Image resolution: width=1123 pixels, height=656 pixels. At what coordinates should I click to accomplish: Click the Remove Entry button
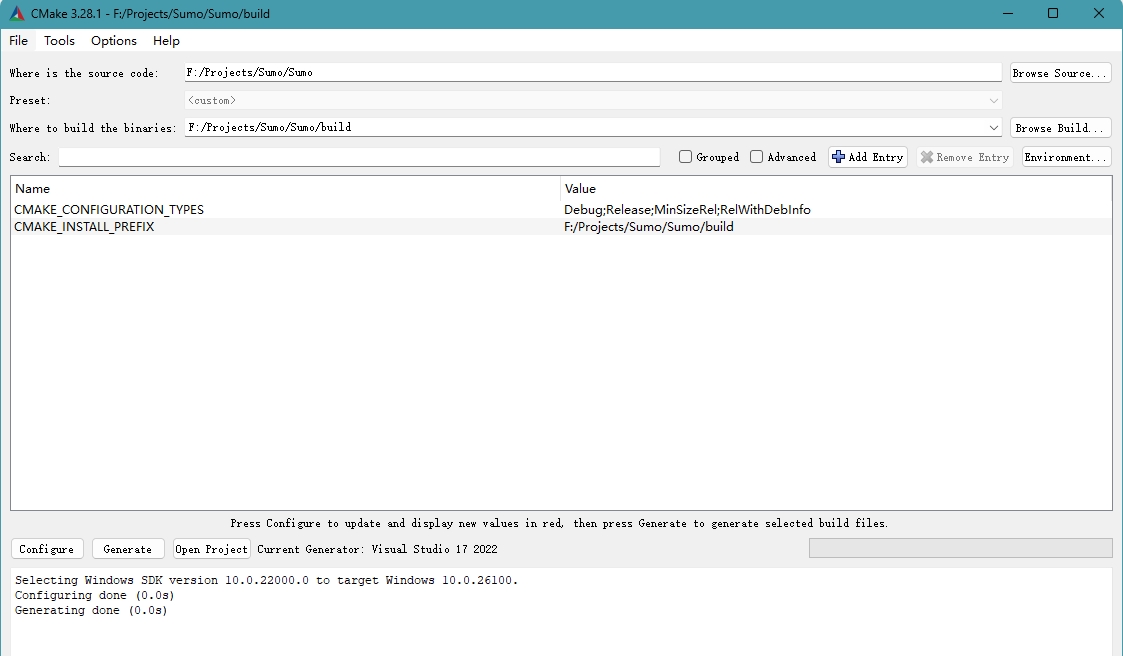(x=965, y=157)
